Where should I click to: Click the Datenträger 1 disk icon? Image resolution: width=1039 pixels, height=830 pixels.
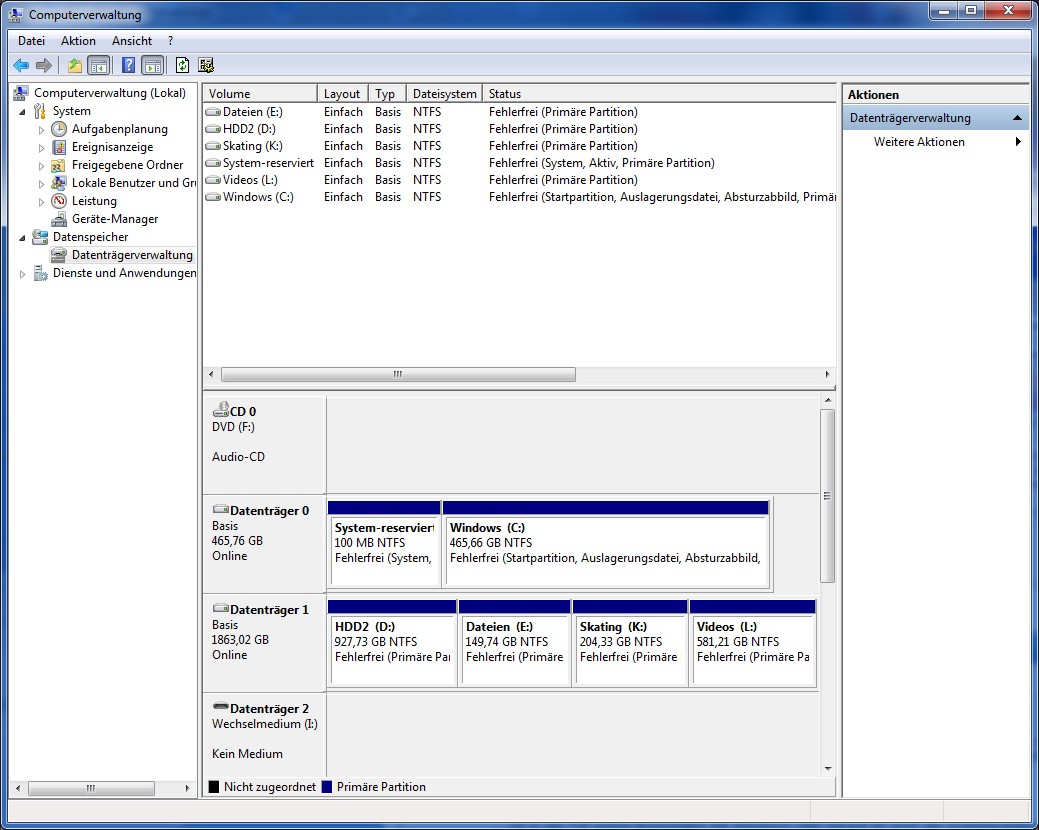tap(221, 608)
